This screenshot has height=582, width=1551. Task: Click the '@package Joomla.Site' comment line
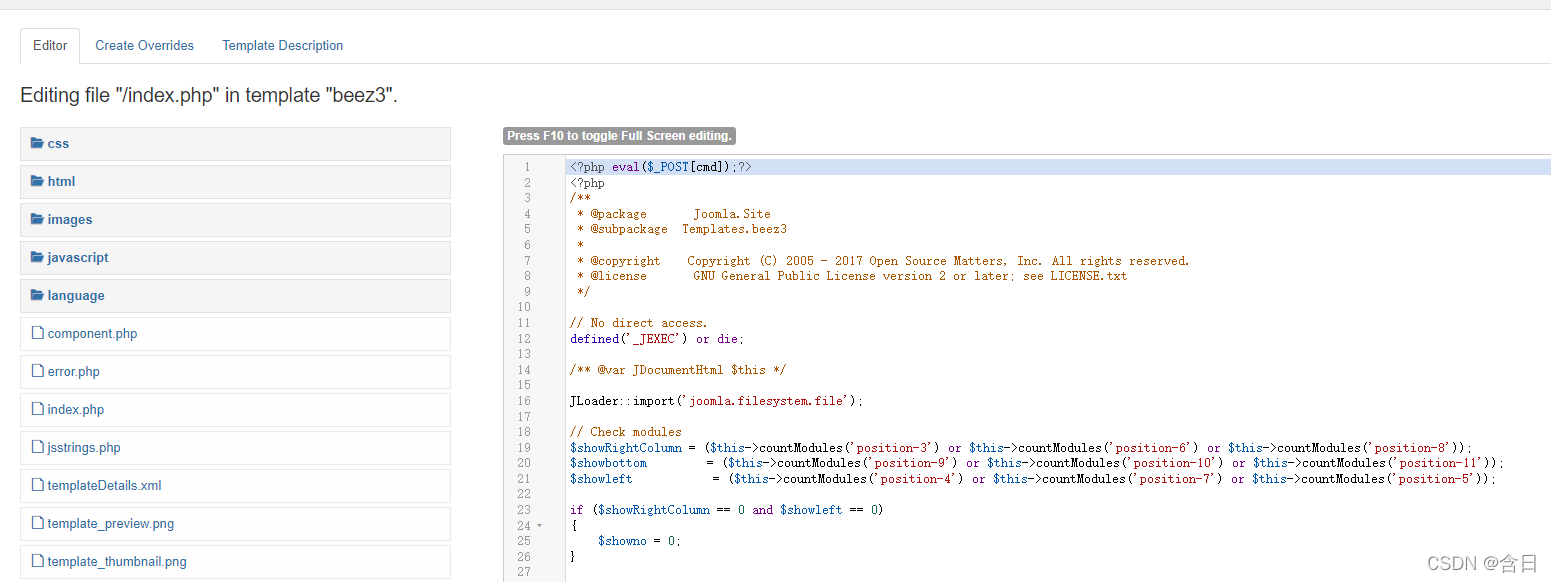click(x=673, y=214)
